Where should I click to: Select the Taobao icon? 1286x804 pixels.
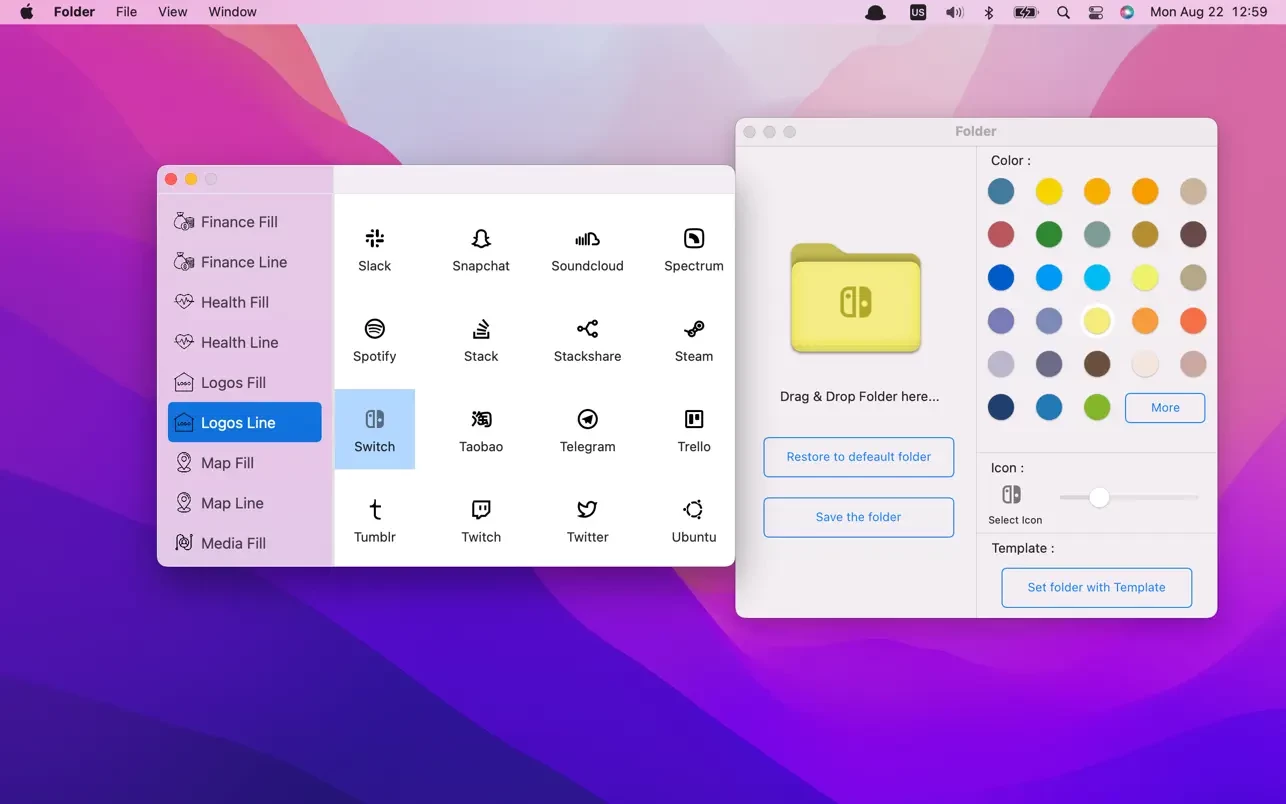(x=481, y=428)
